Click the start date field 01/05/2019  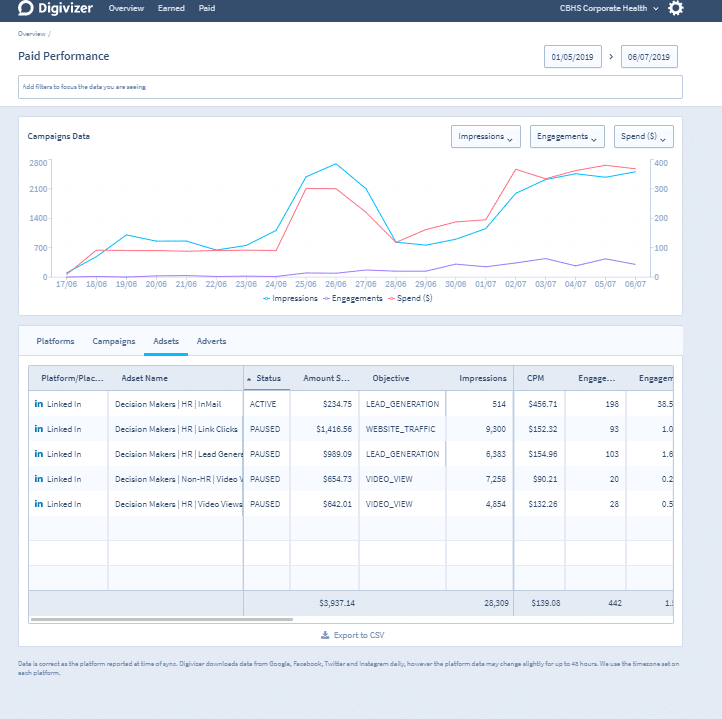(x=573, y=57)
